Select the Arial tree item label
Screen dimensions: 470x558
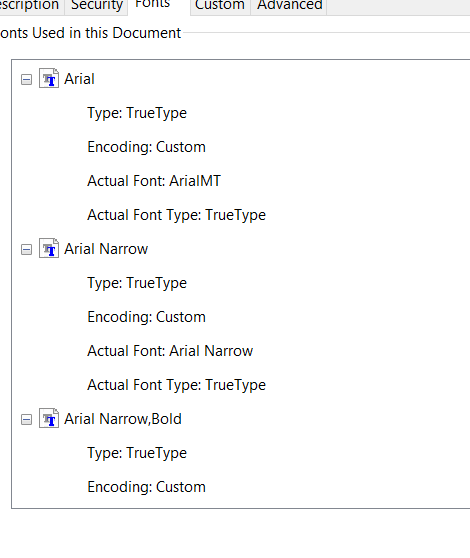(79, 79)
